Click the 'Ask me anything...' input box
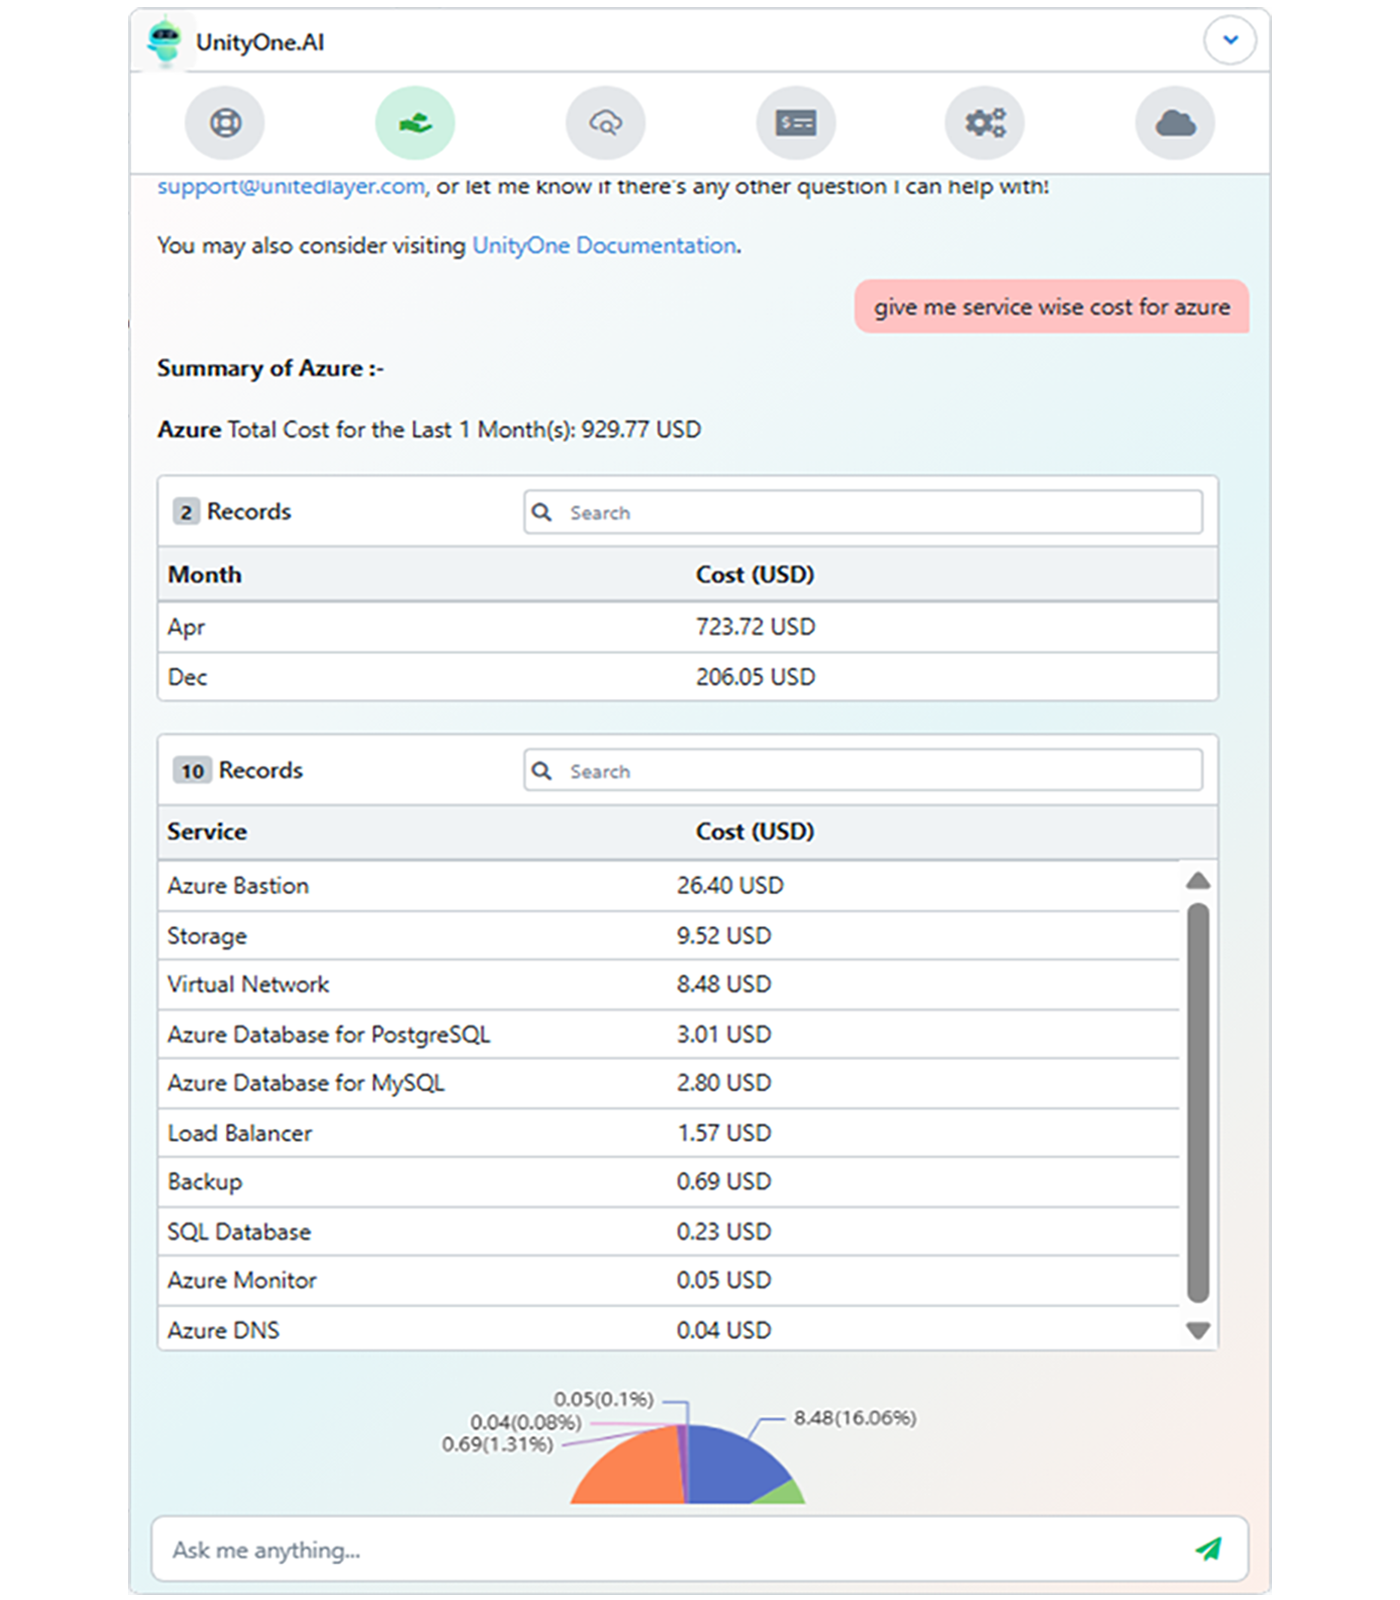Viewport: 1400px width, 1600px height. click(699, 1549)
